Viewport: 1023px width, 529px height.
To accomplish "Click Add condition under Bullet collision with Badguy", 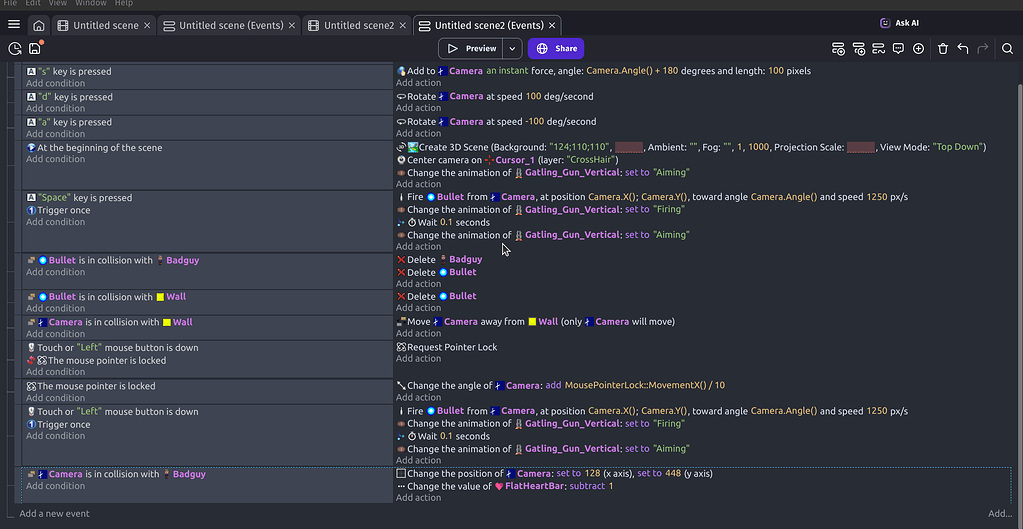I will 55,272.
